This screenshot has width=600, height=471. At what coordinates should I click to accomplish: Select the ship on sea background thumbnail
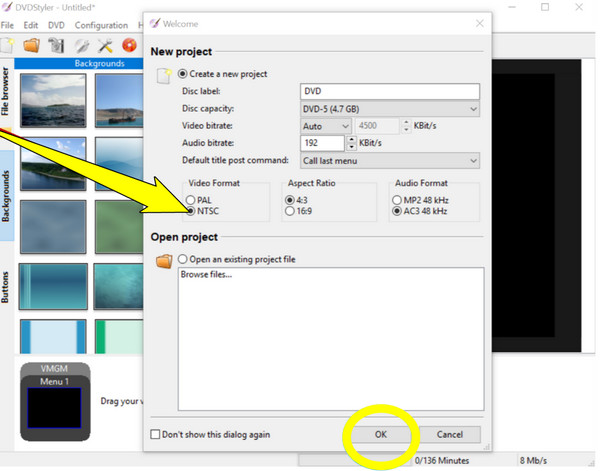tap(119, 100)
